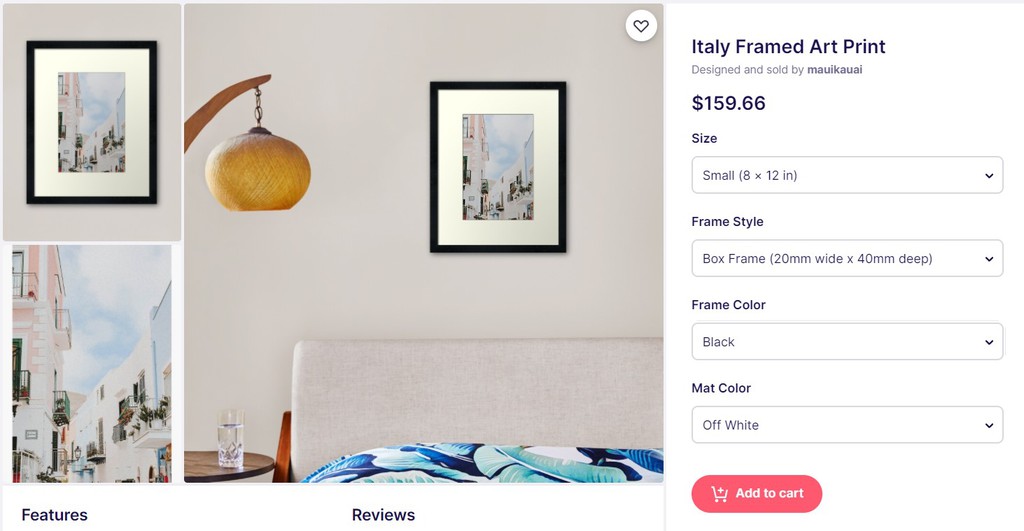Expand the Black frame color dropdown
Viewport: 1024px width, 531px height.
point(847,342)
